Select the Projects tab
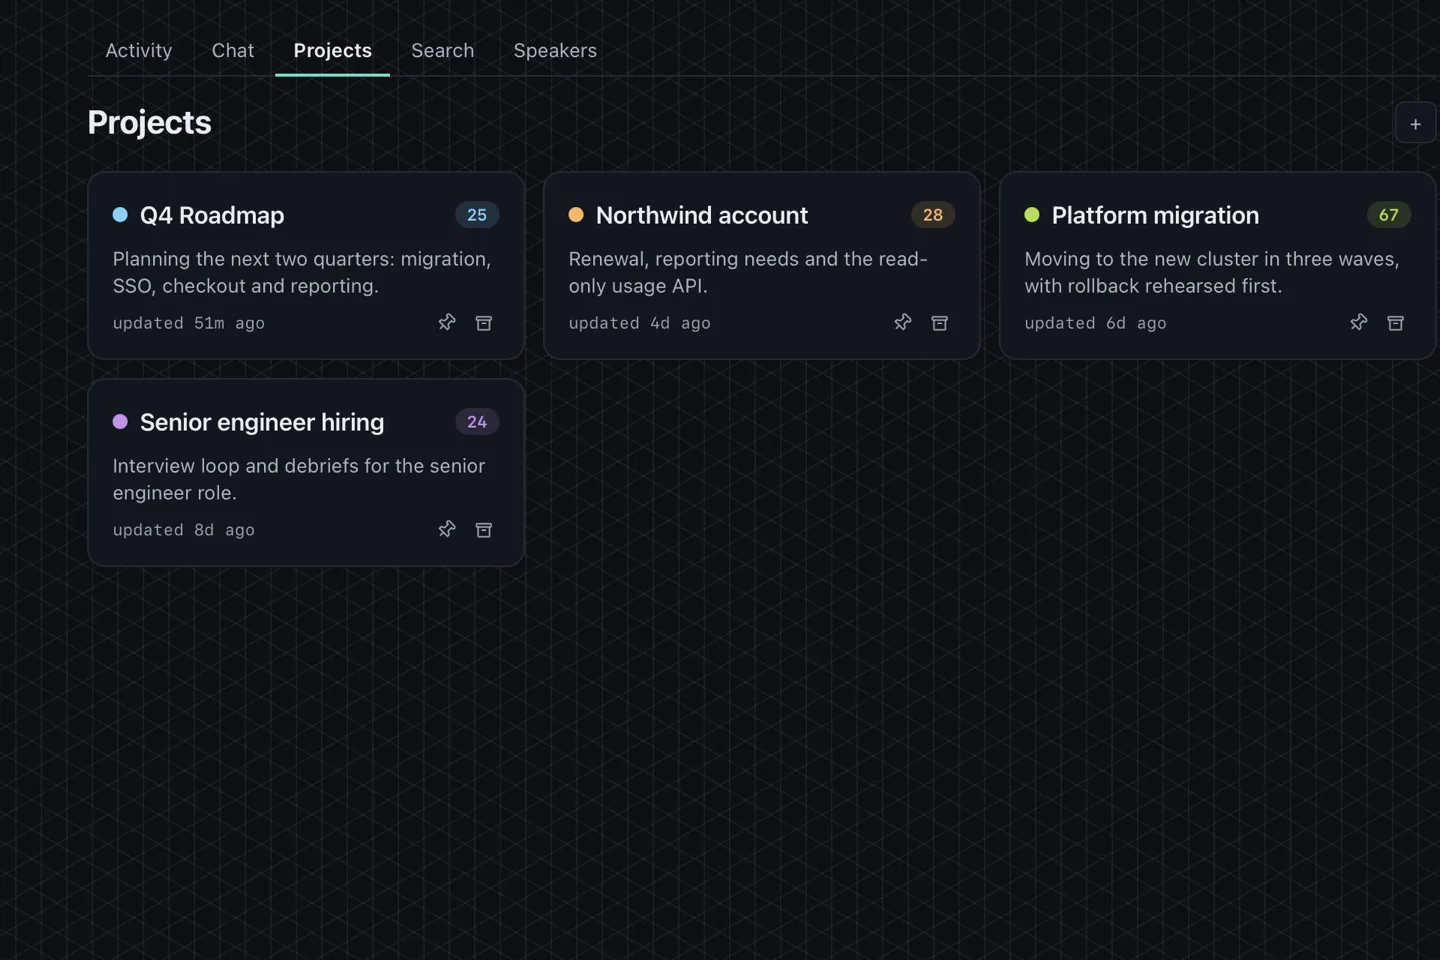The width and height of the screenshot is (1440, 960). click(x=333, y=50)
